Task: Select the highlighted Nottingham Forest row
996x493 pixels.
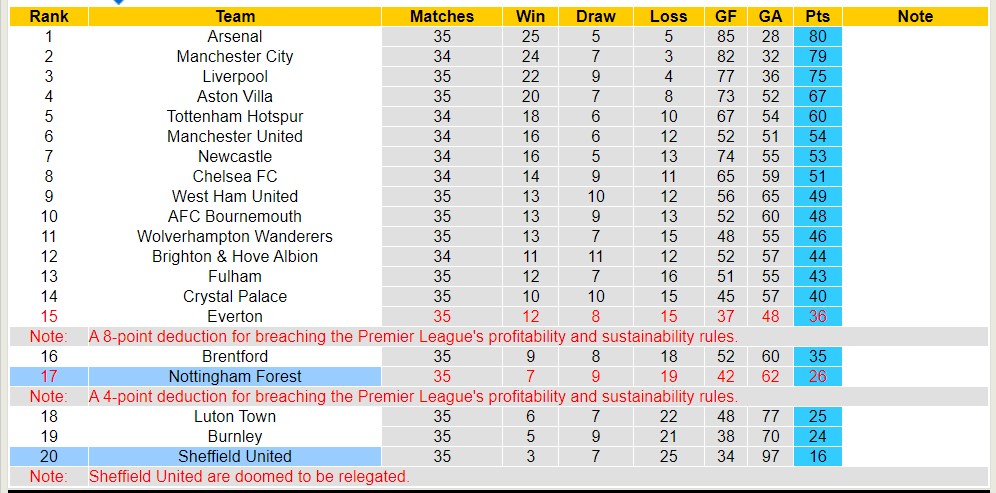Action: click(x=235, y=376)
